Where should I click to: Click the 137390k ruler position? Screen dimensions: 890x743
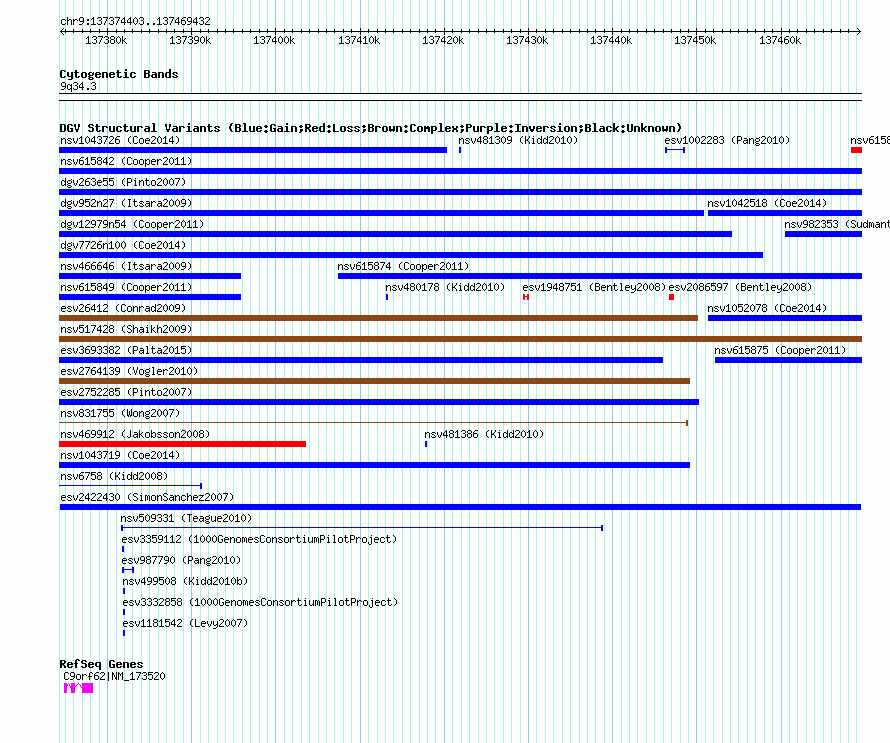(x=190, y=40)
